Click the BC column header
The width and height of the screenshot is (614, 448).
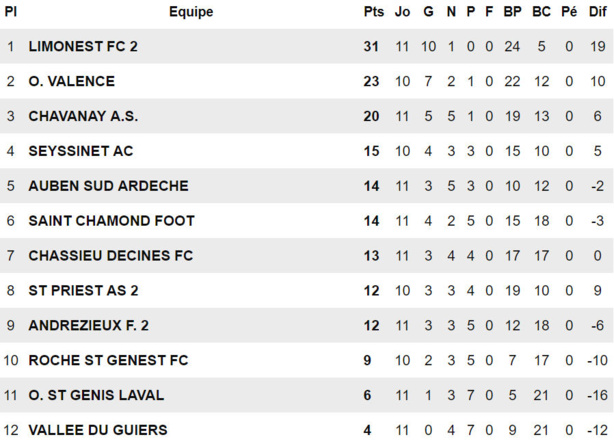(x=541, y=12)
